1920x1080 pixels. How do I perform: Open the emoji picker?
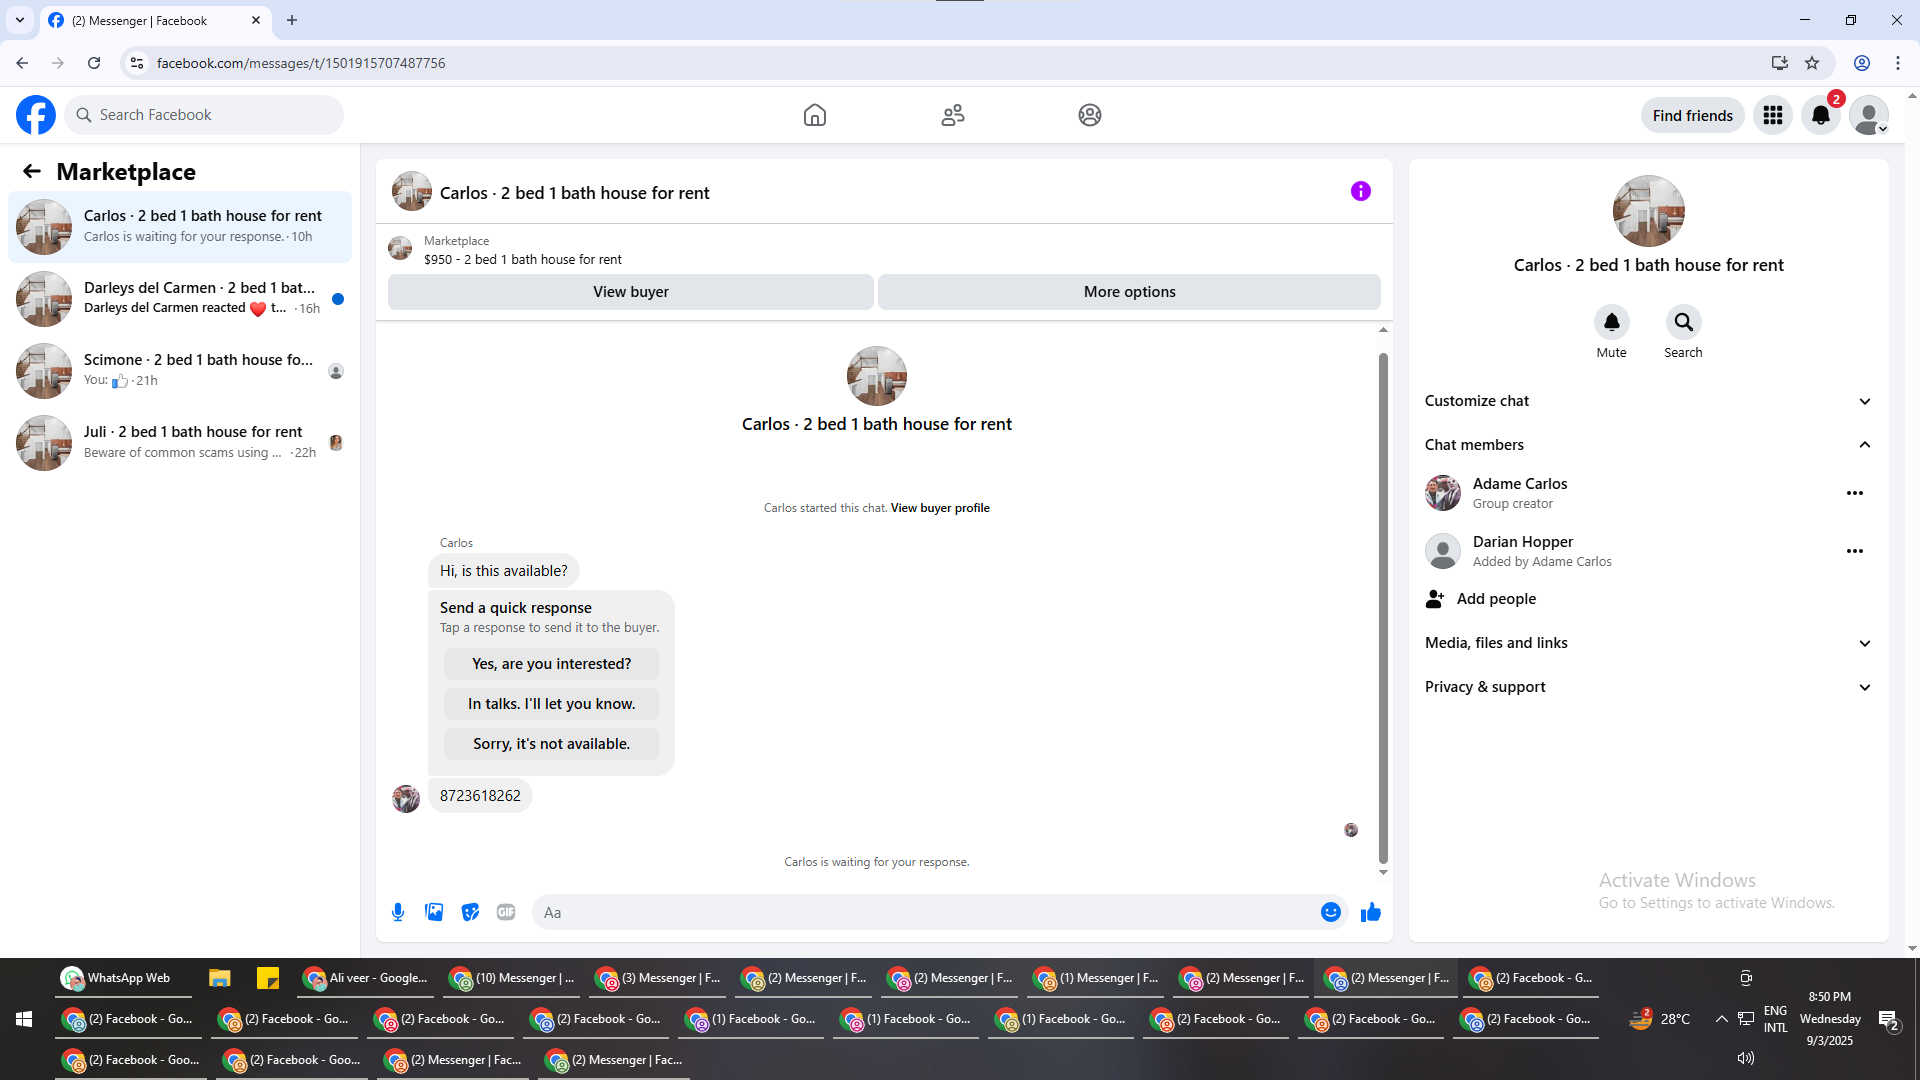pyautogui.click(x=1331, y=912)
